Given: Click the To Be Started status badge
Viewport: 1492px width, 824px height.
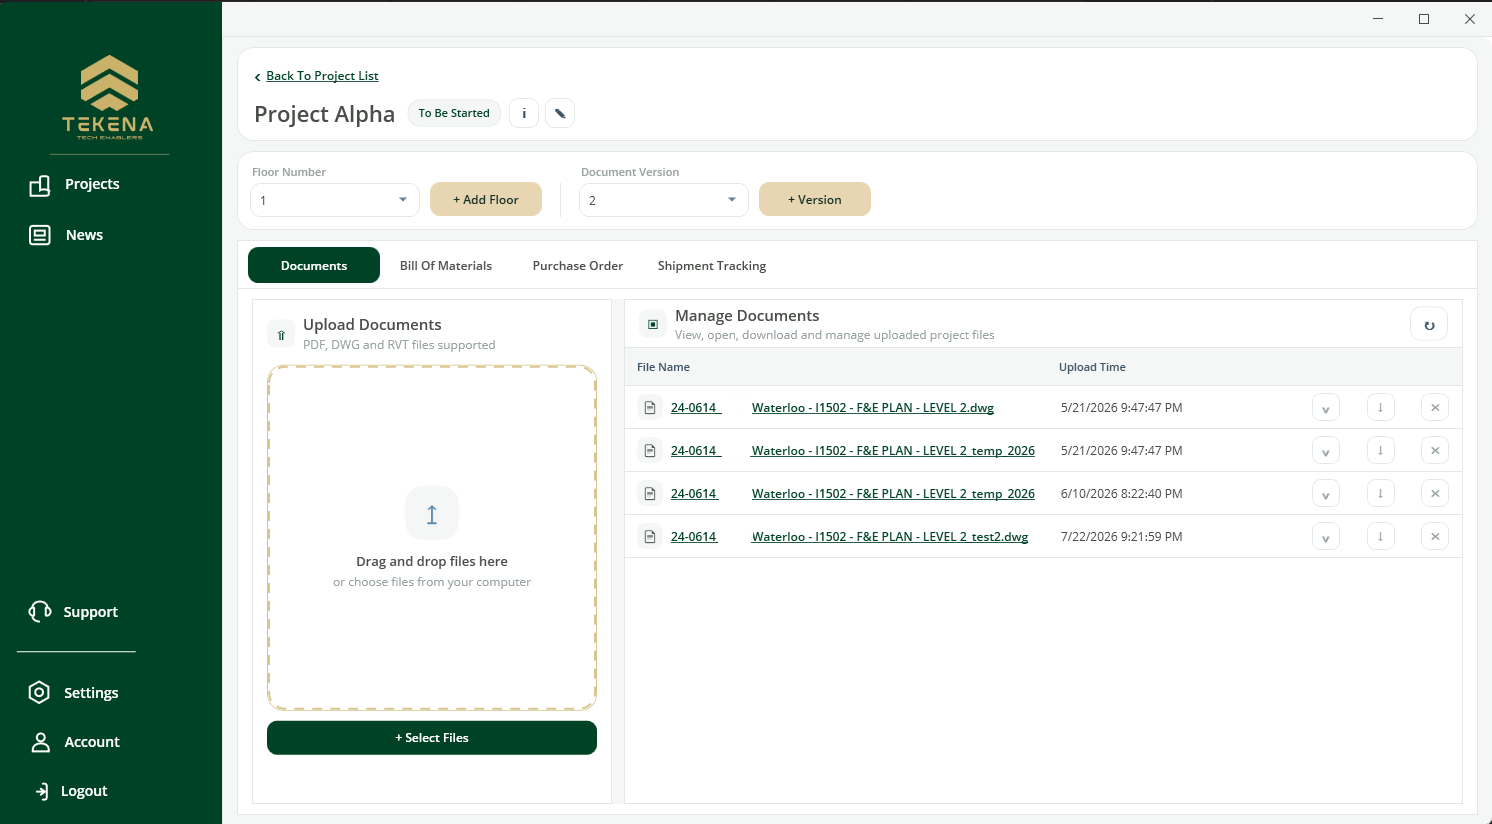Looking at the screenshot, I should pos(454,113).
